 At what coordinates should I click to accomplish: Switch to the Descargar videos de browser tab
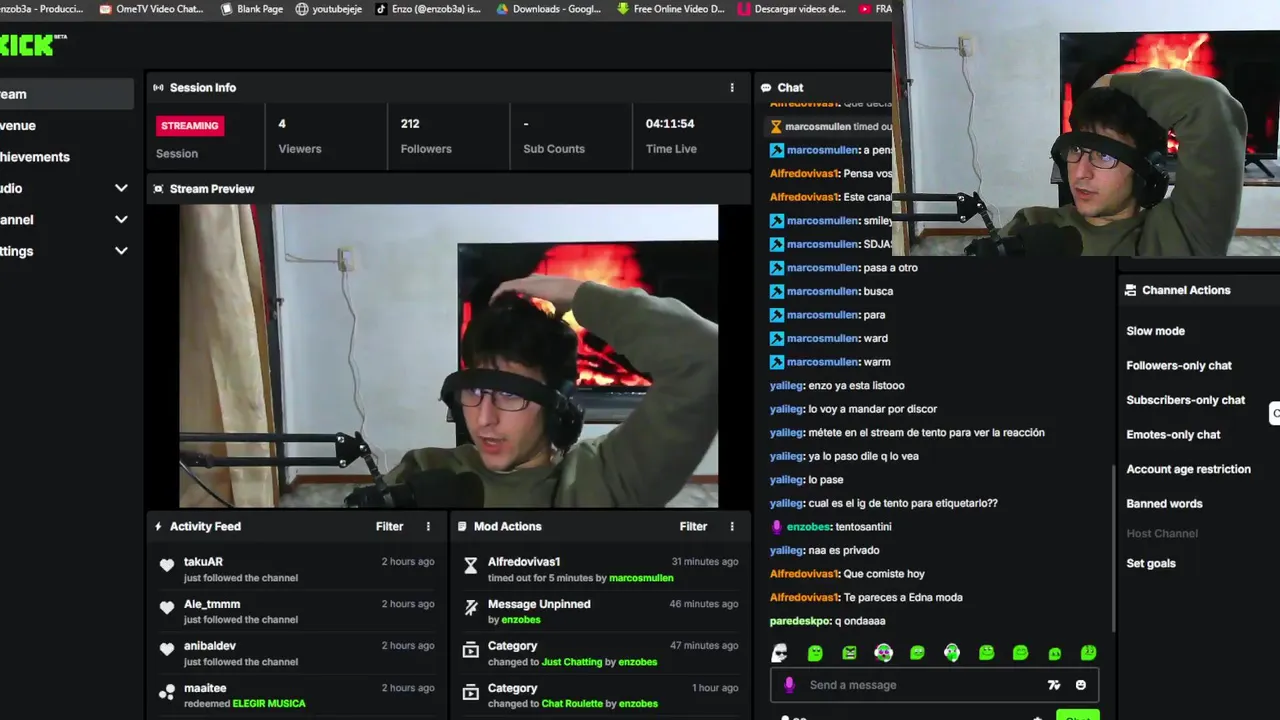tap(791, 9)
